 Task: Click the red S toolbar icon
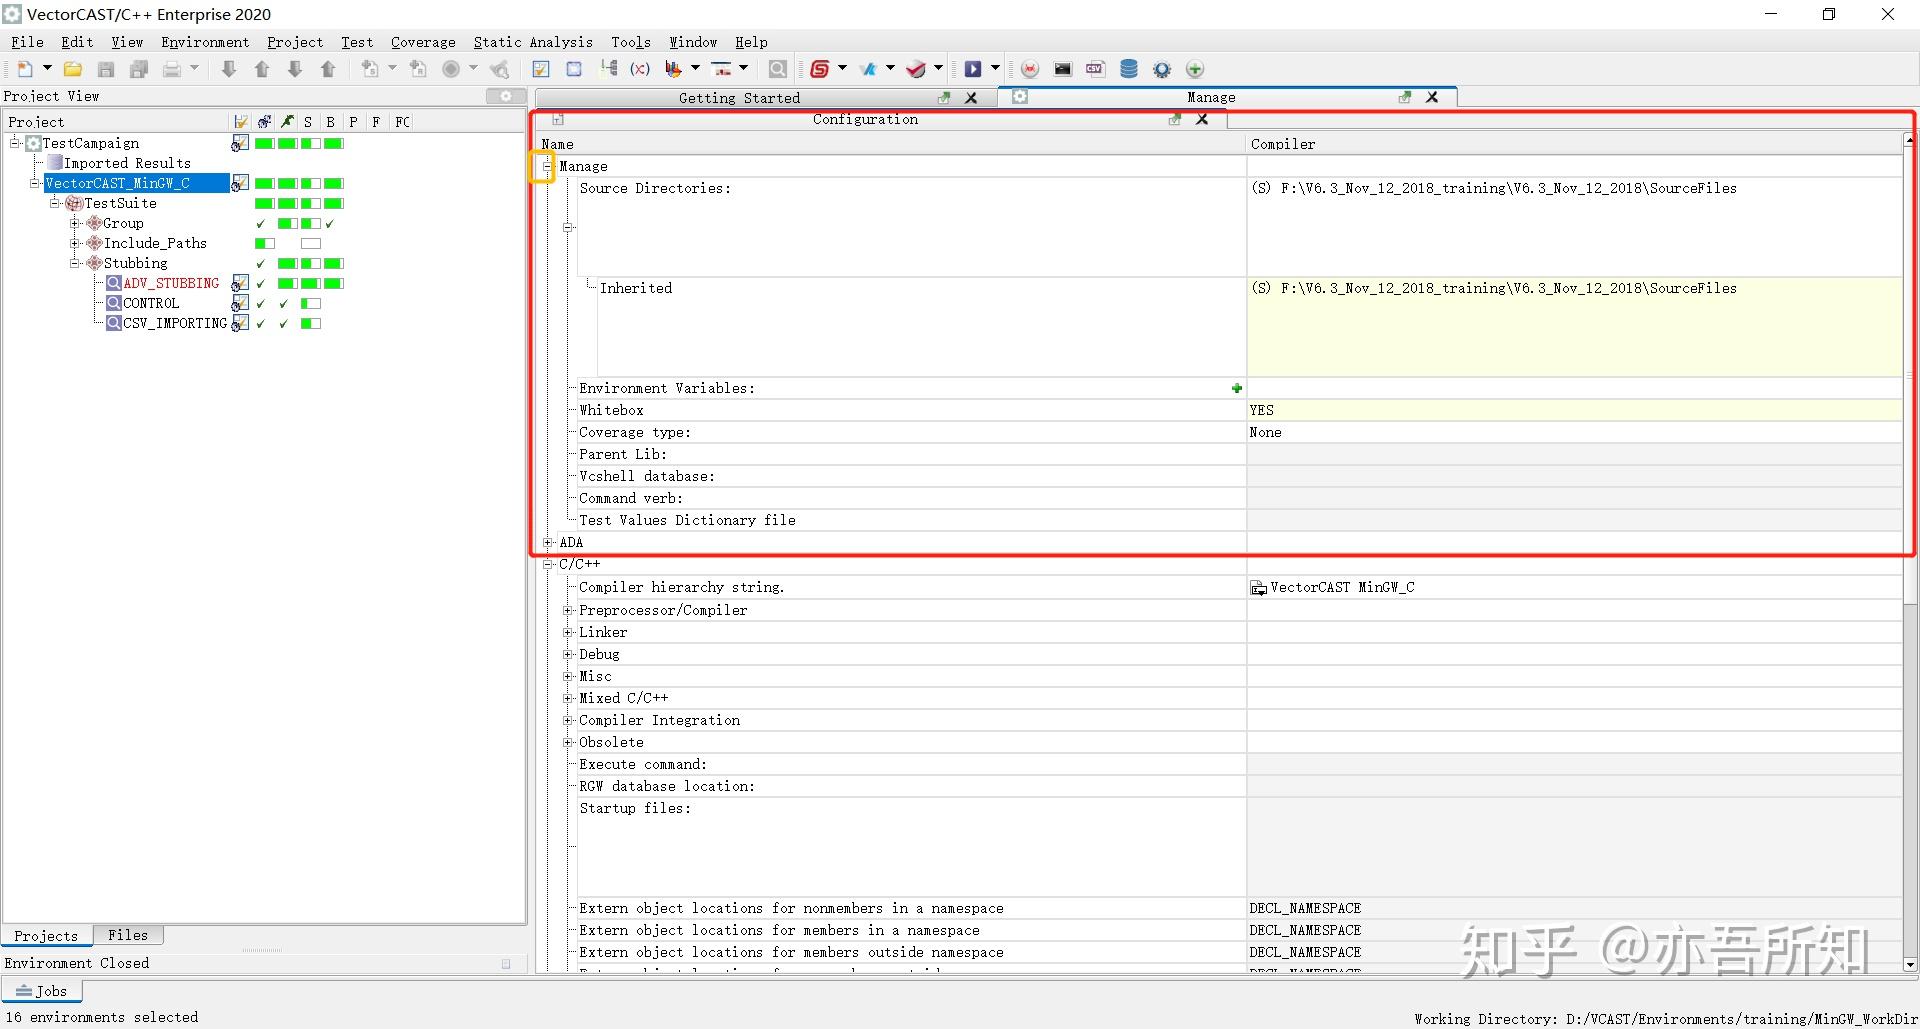click(x=820, y=69)
